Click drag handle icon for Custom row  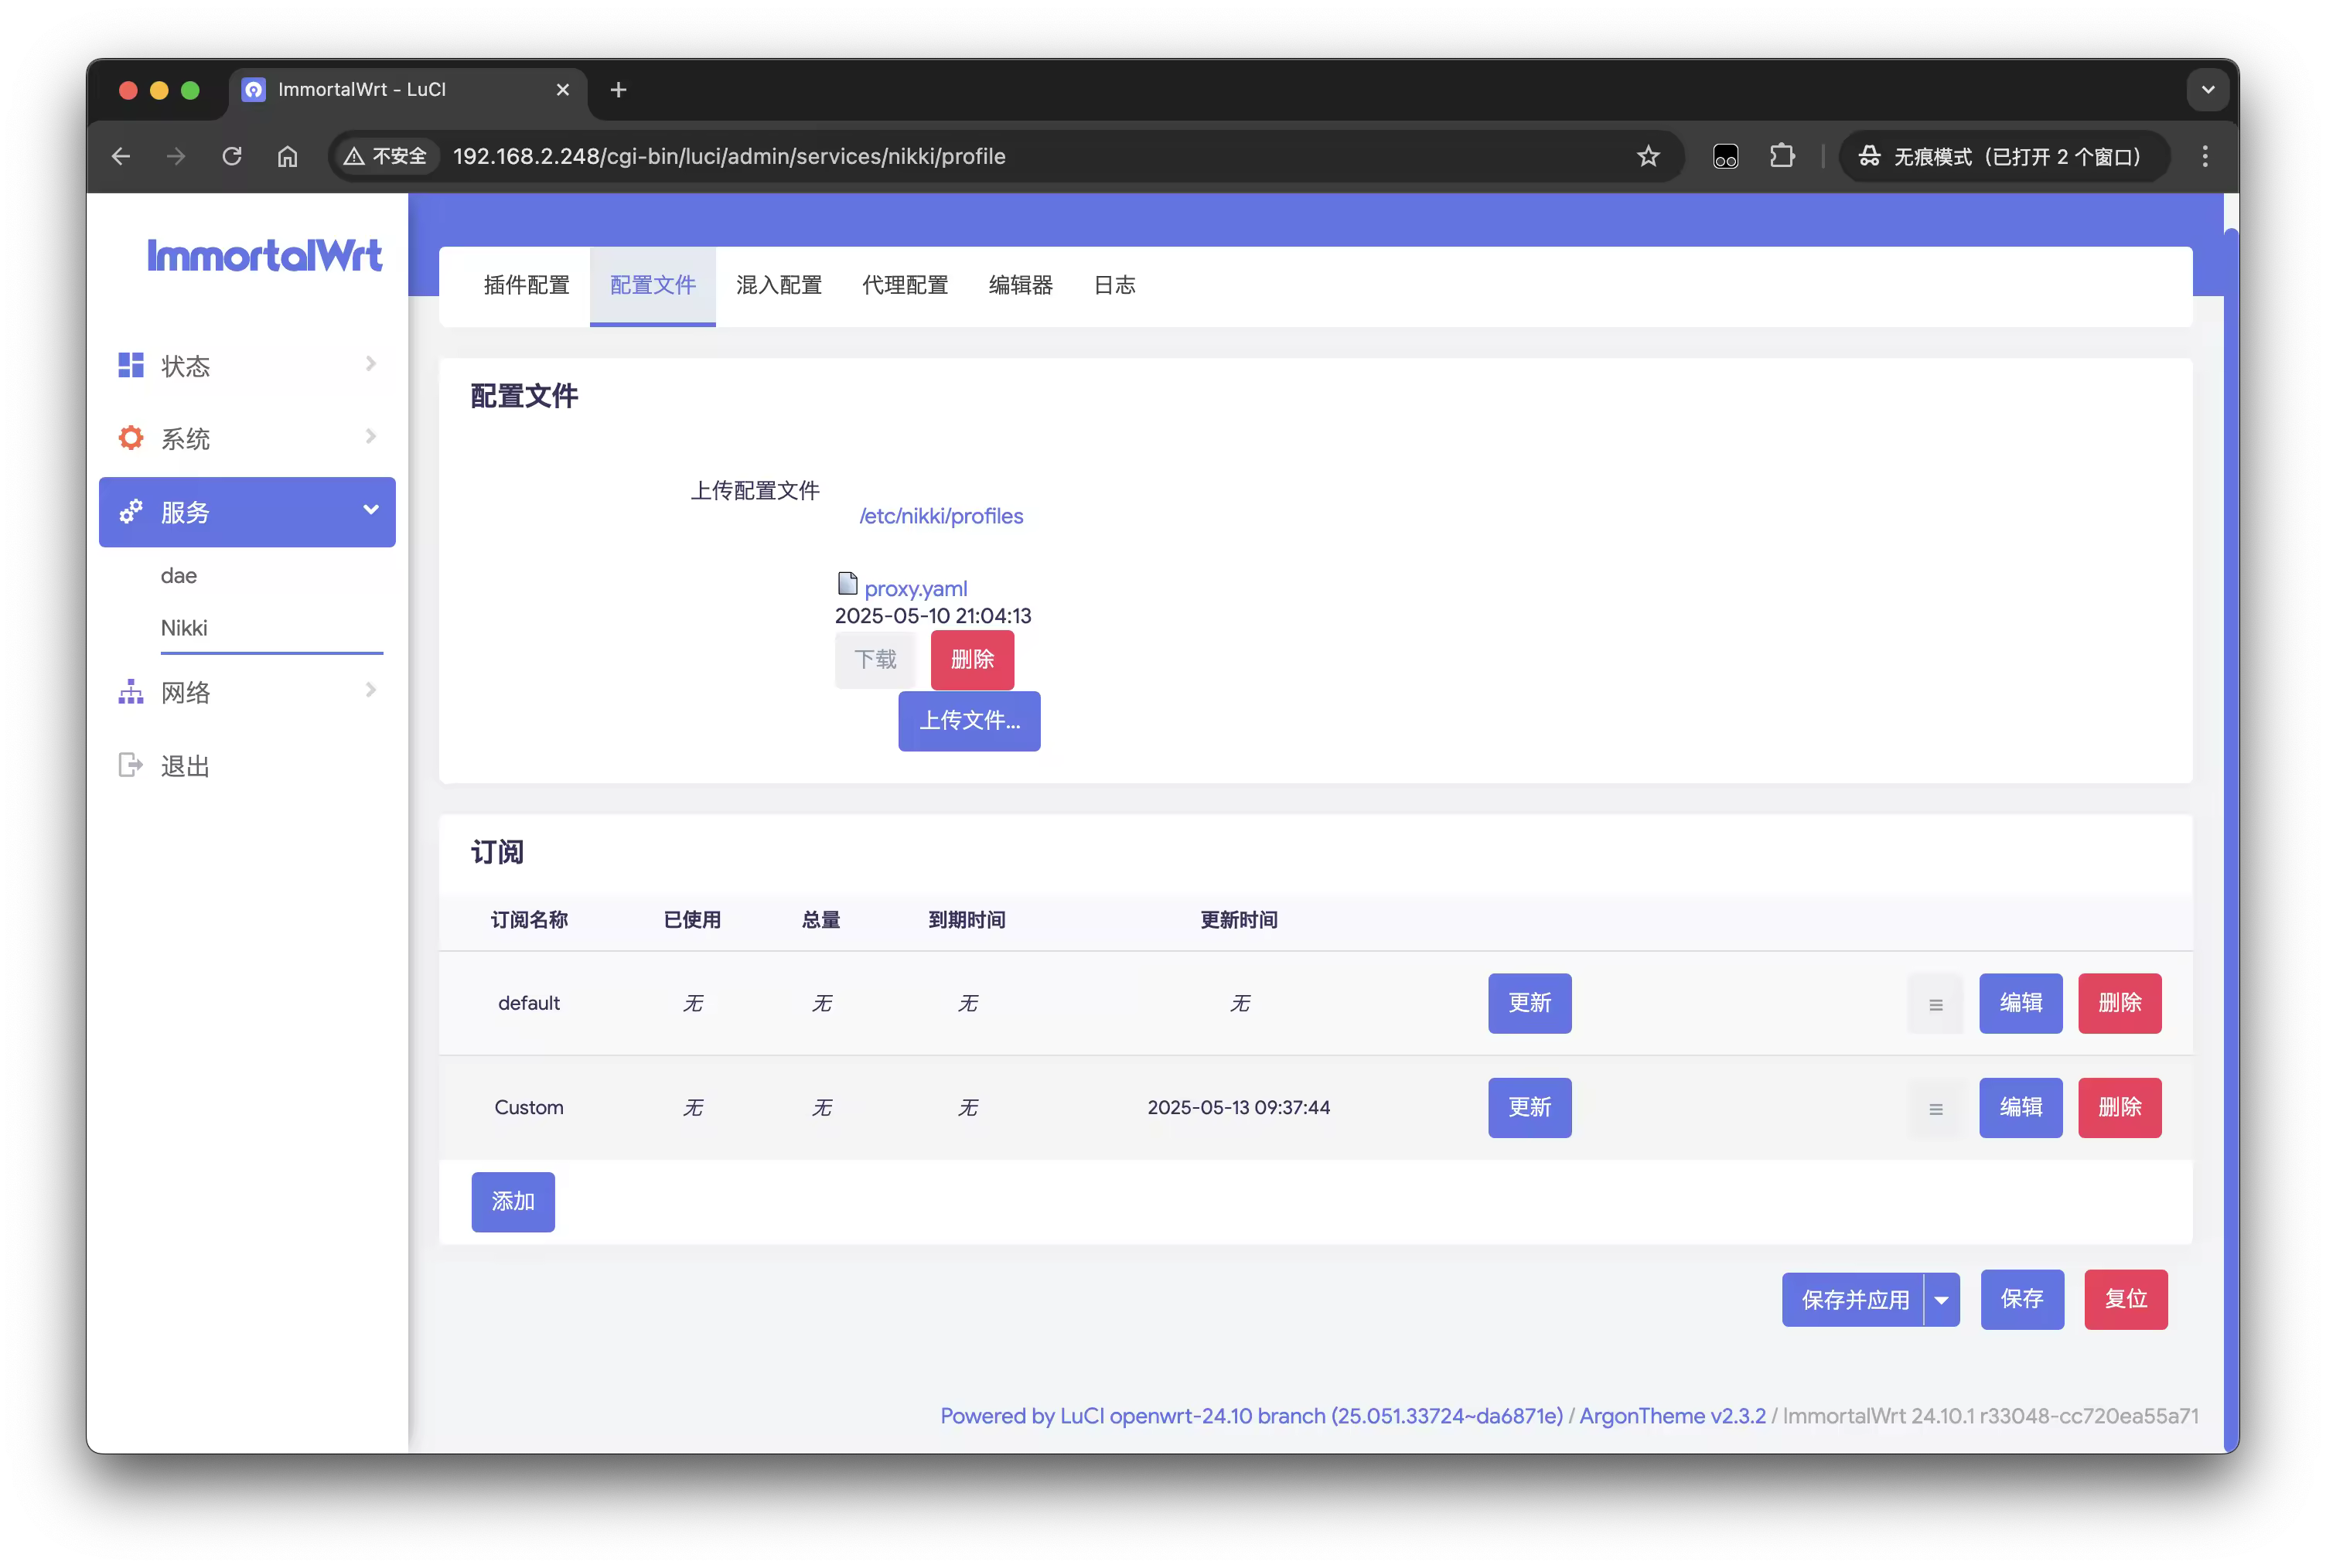tap(1935, 1108)
